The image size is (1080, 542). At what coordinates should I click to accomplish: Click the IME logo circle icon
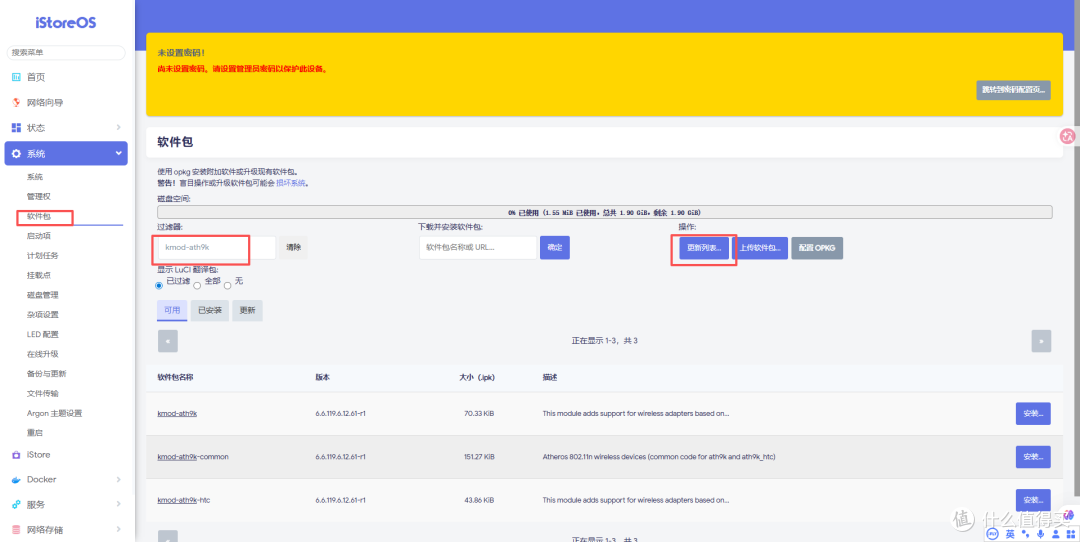click(x=993, y=534)
